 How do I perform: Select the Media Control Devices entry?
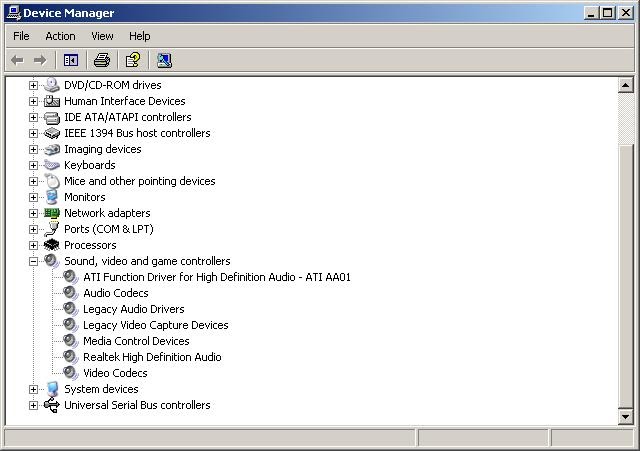pos(136,341)
